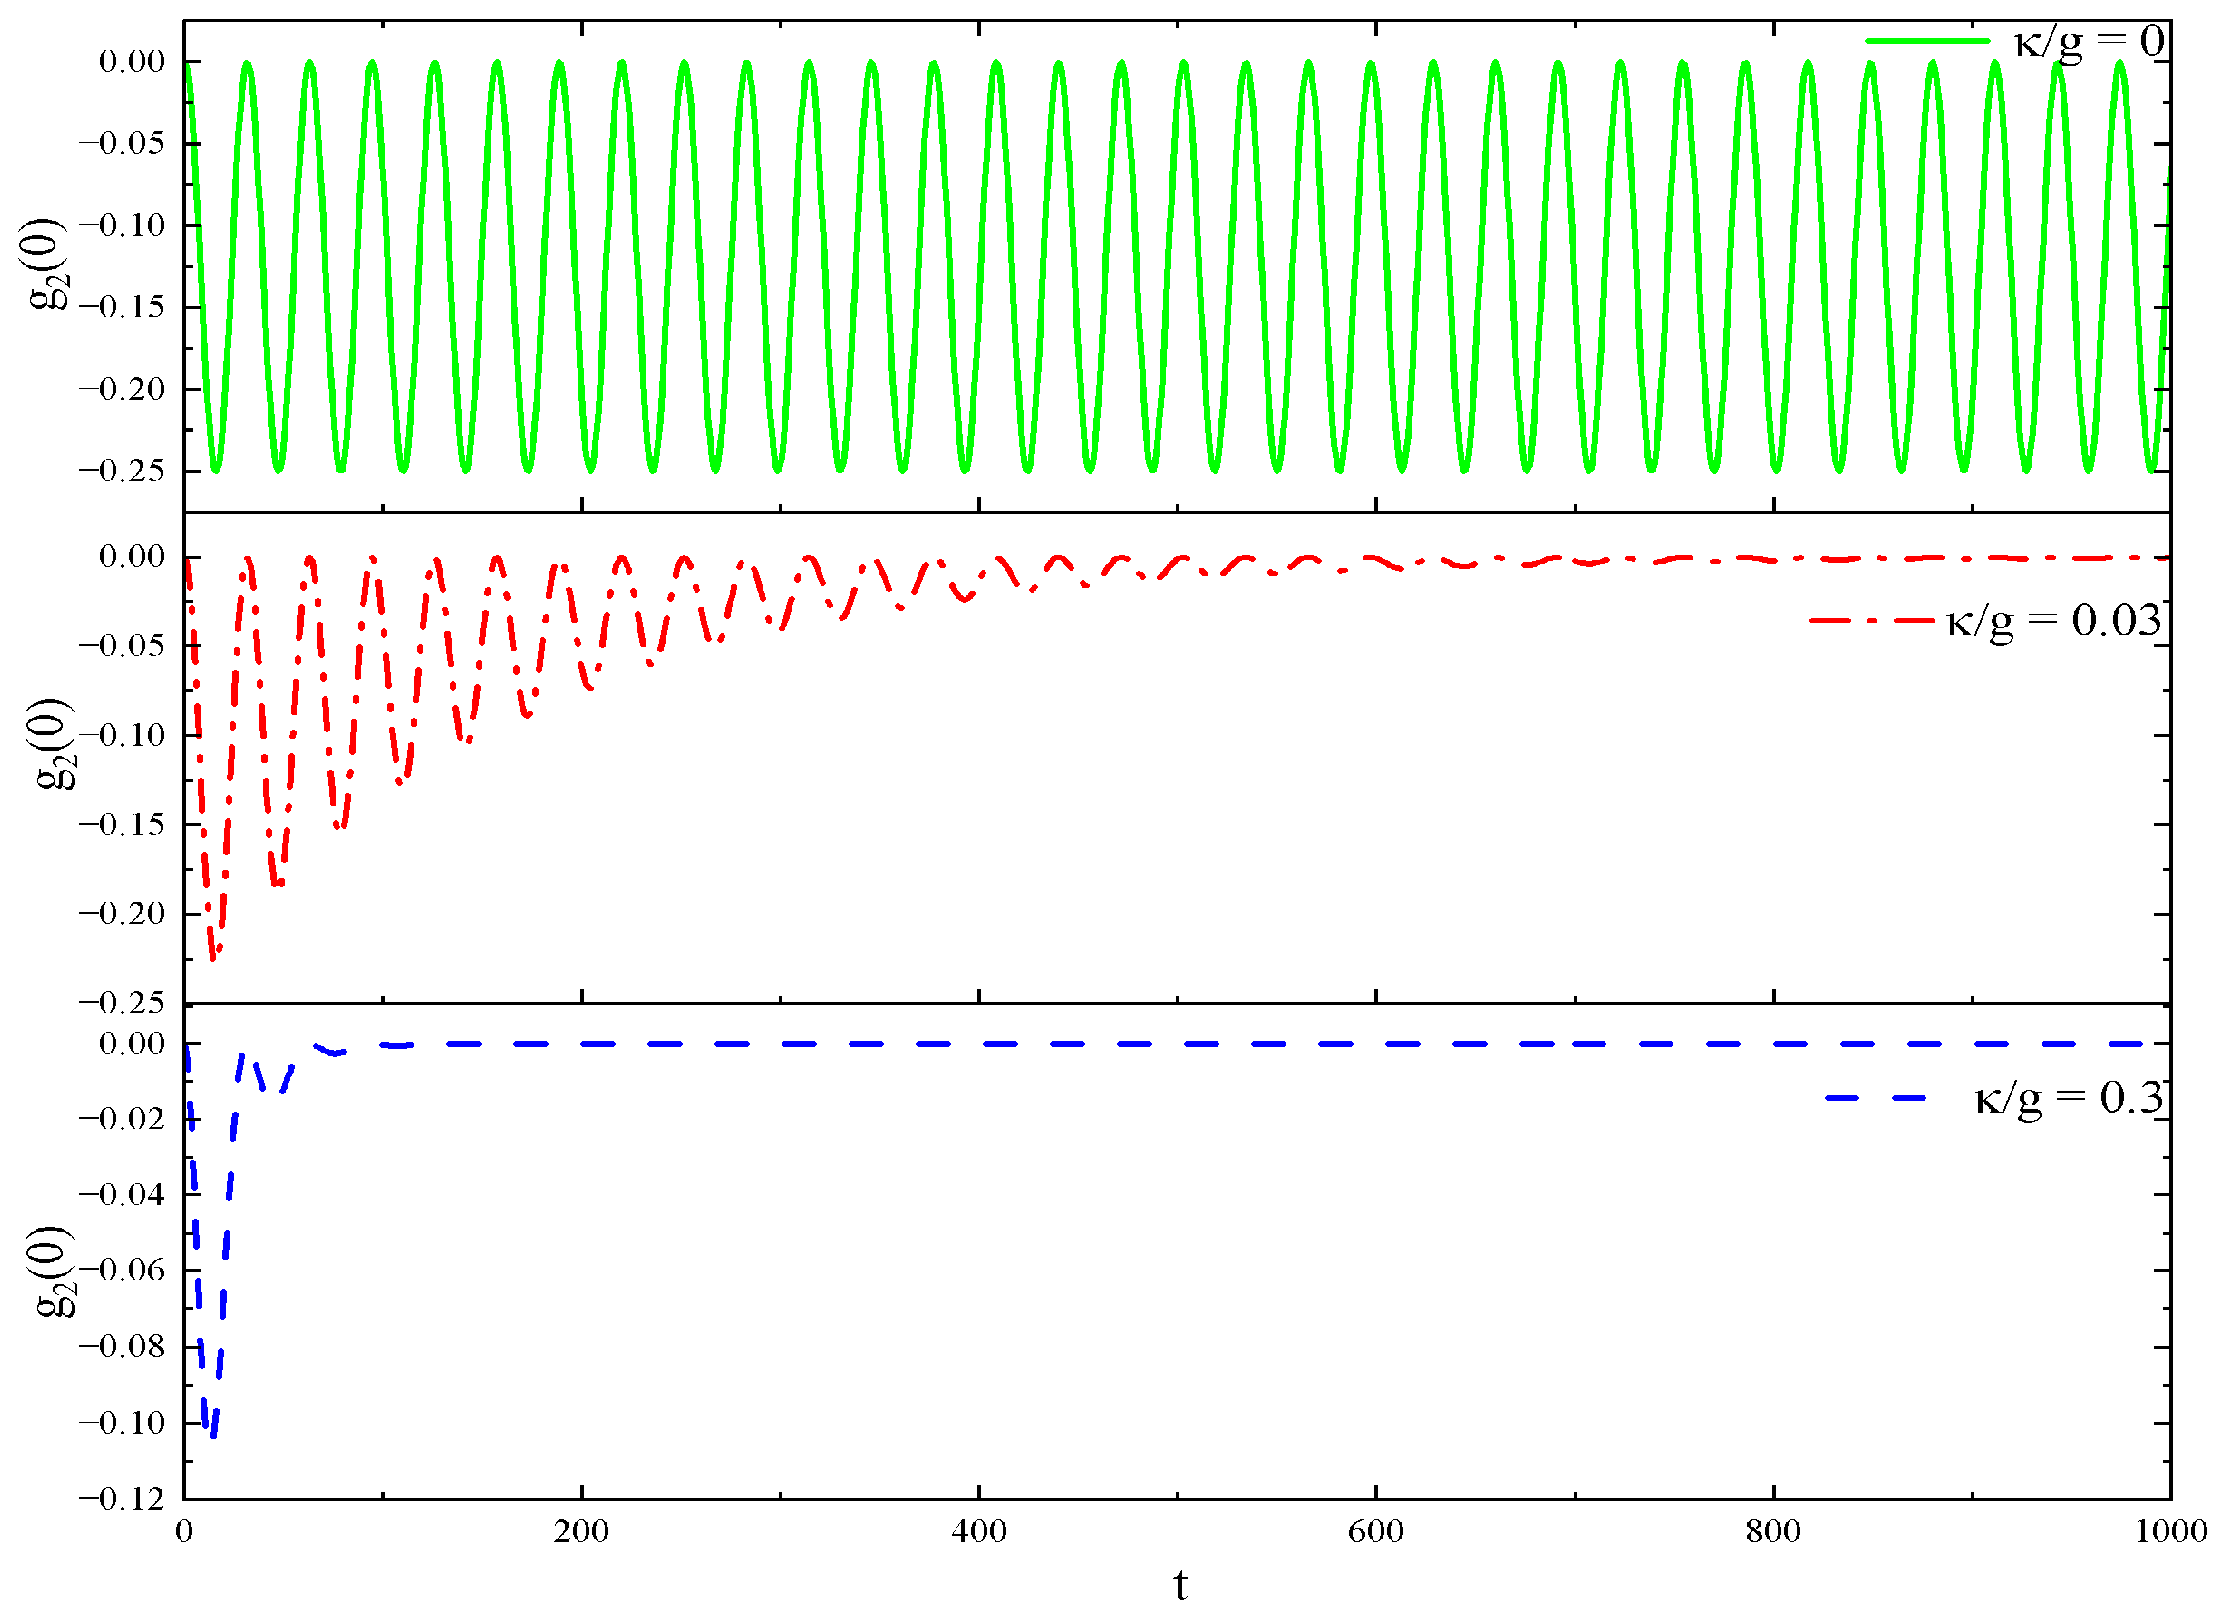Viewport: 2223px width, 1618px height.
Task: Click the bottom panel g2(0) axis label
Action: click(x=54, y=1272)
